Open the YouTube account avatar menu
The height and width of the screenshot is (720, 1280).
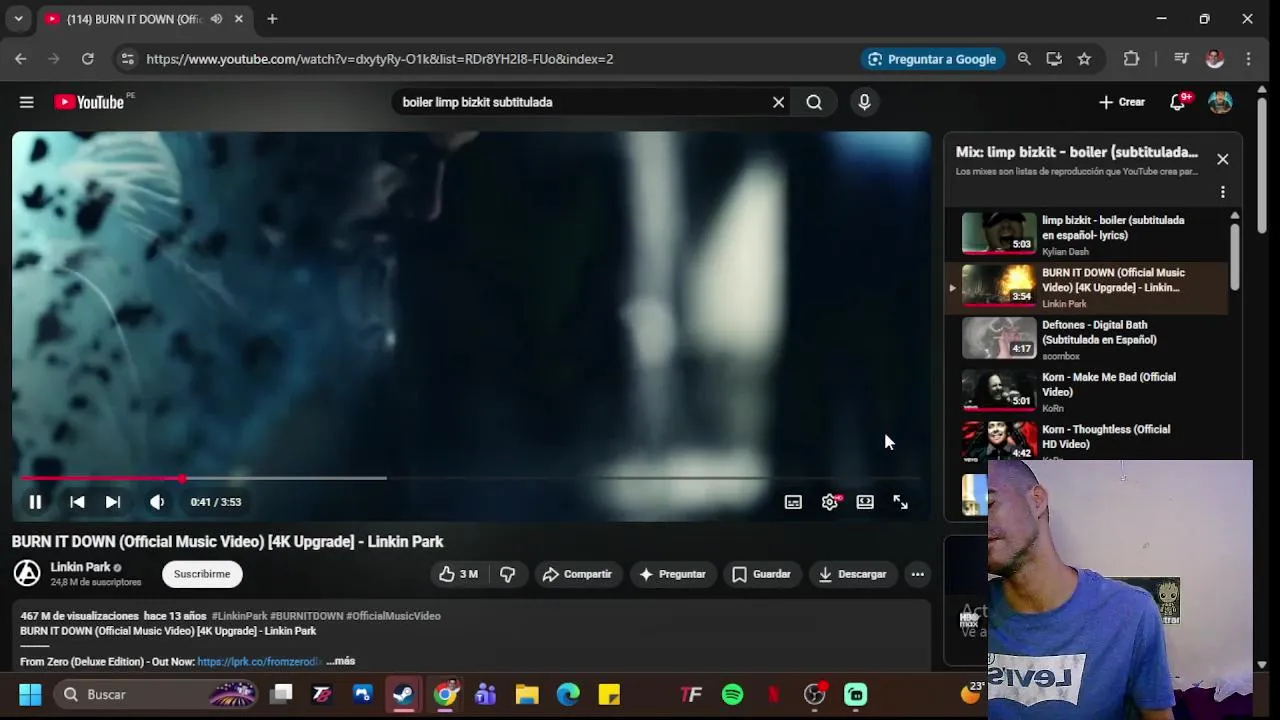click(x=1220, y=102)
